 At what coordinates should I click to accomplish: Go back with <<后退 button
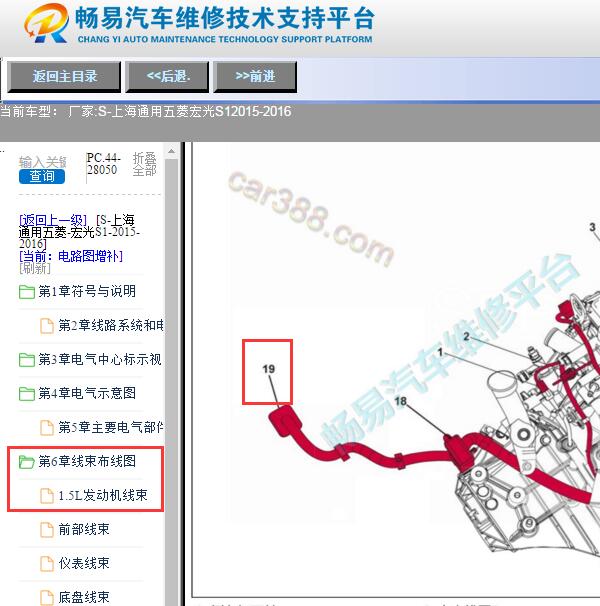pos(167,77)
